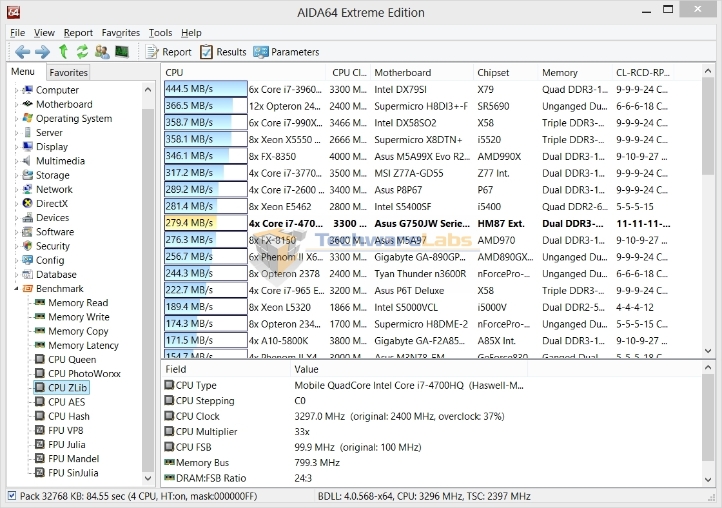Click the Storage tree icon
Screen dimensions: 722x508
(x=28, y=175)
